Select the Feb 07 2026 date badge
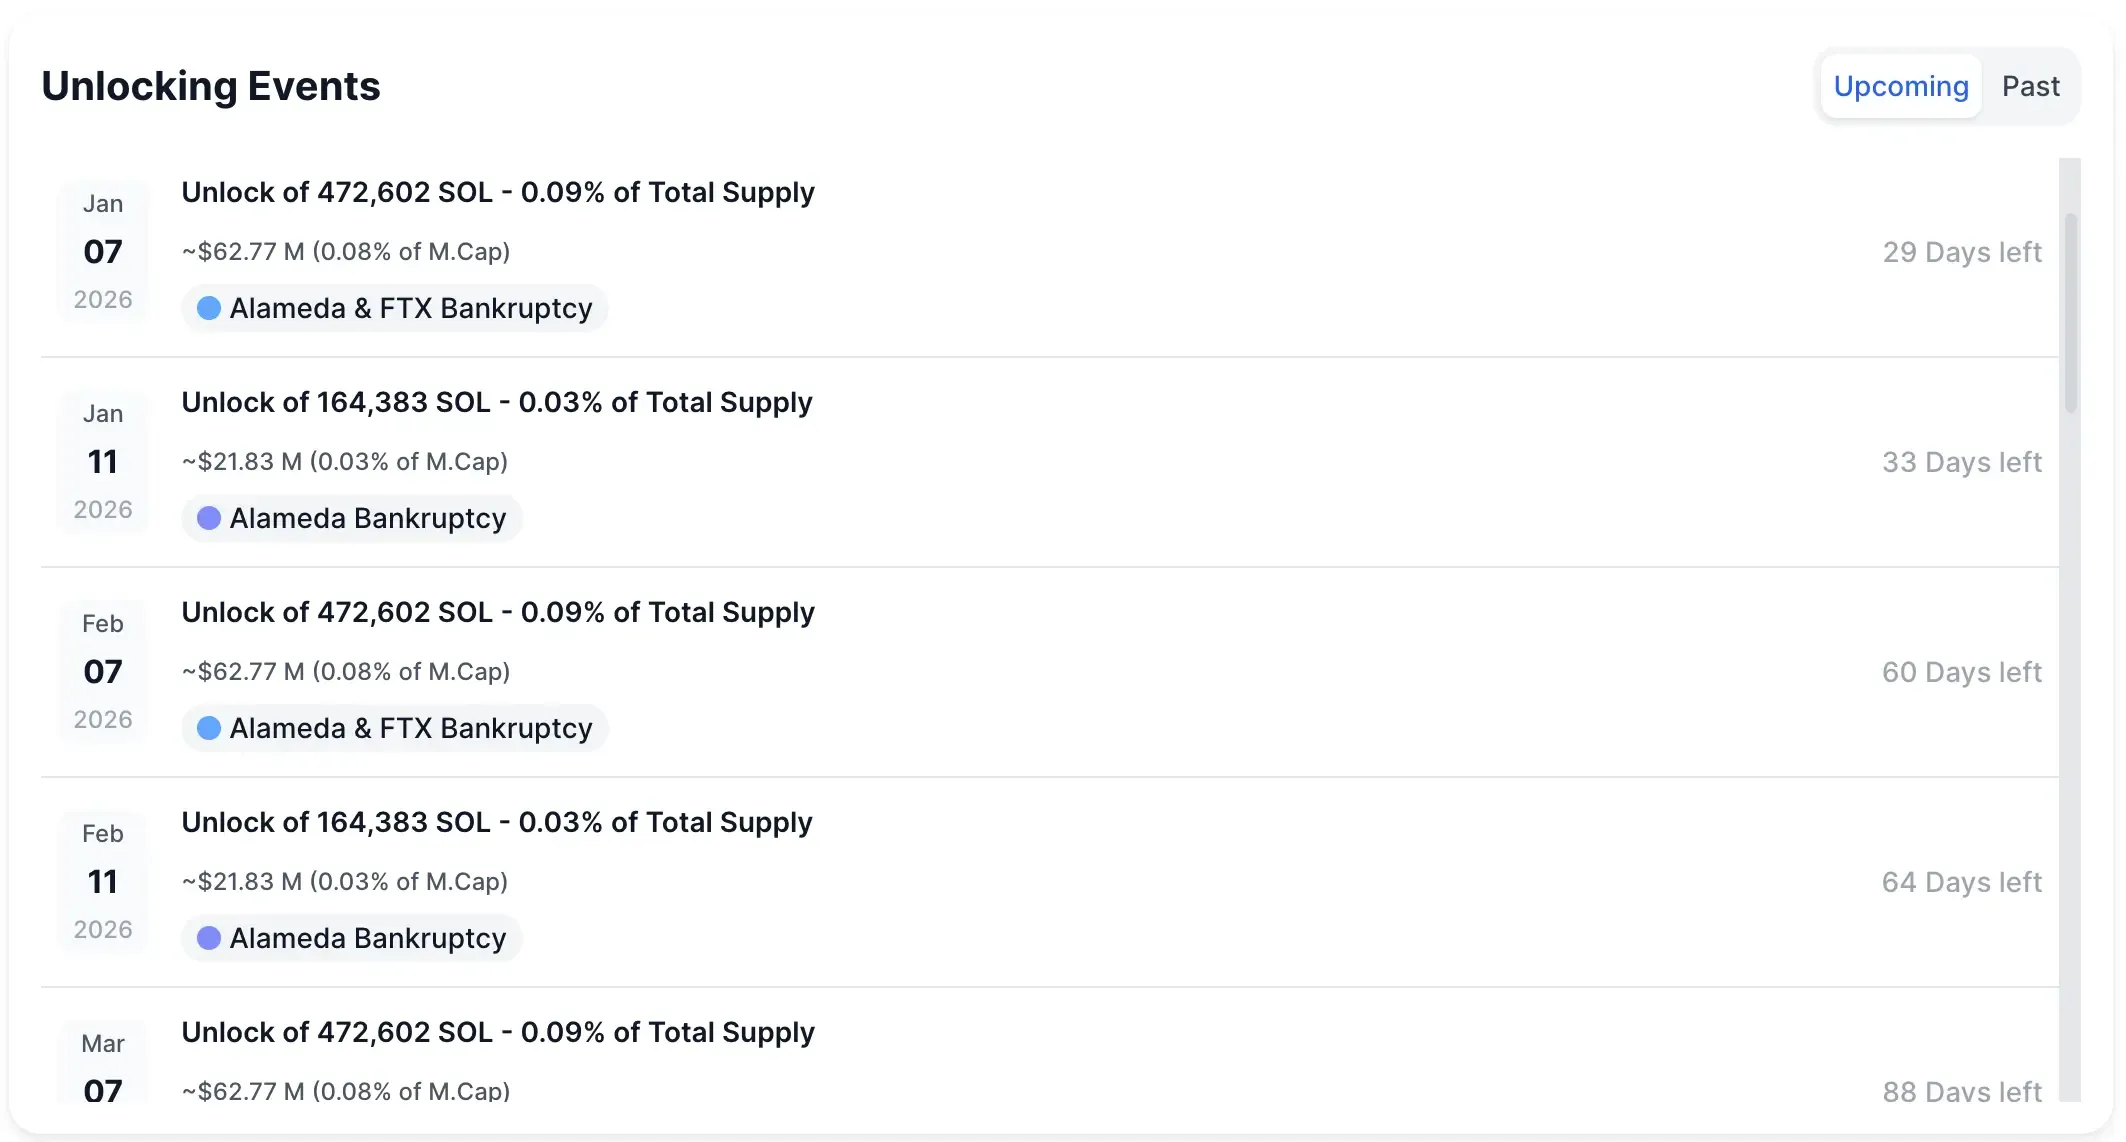 coord(103,672)
